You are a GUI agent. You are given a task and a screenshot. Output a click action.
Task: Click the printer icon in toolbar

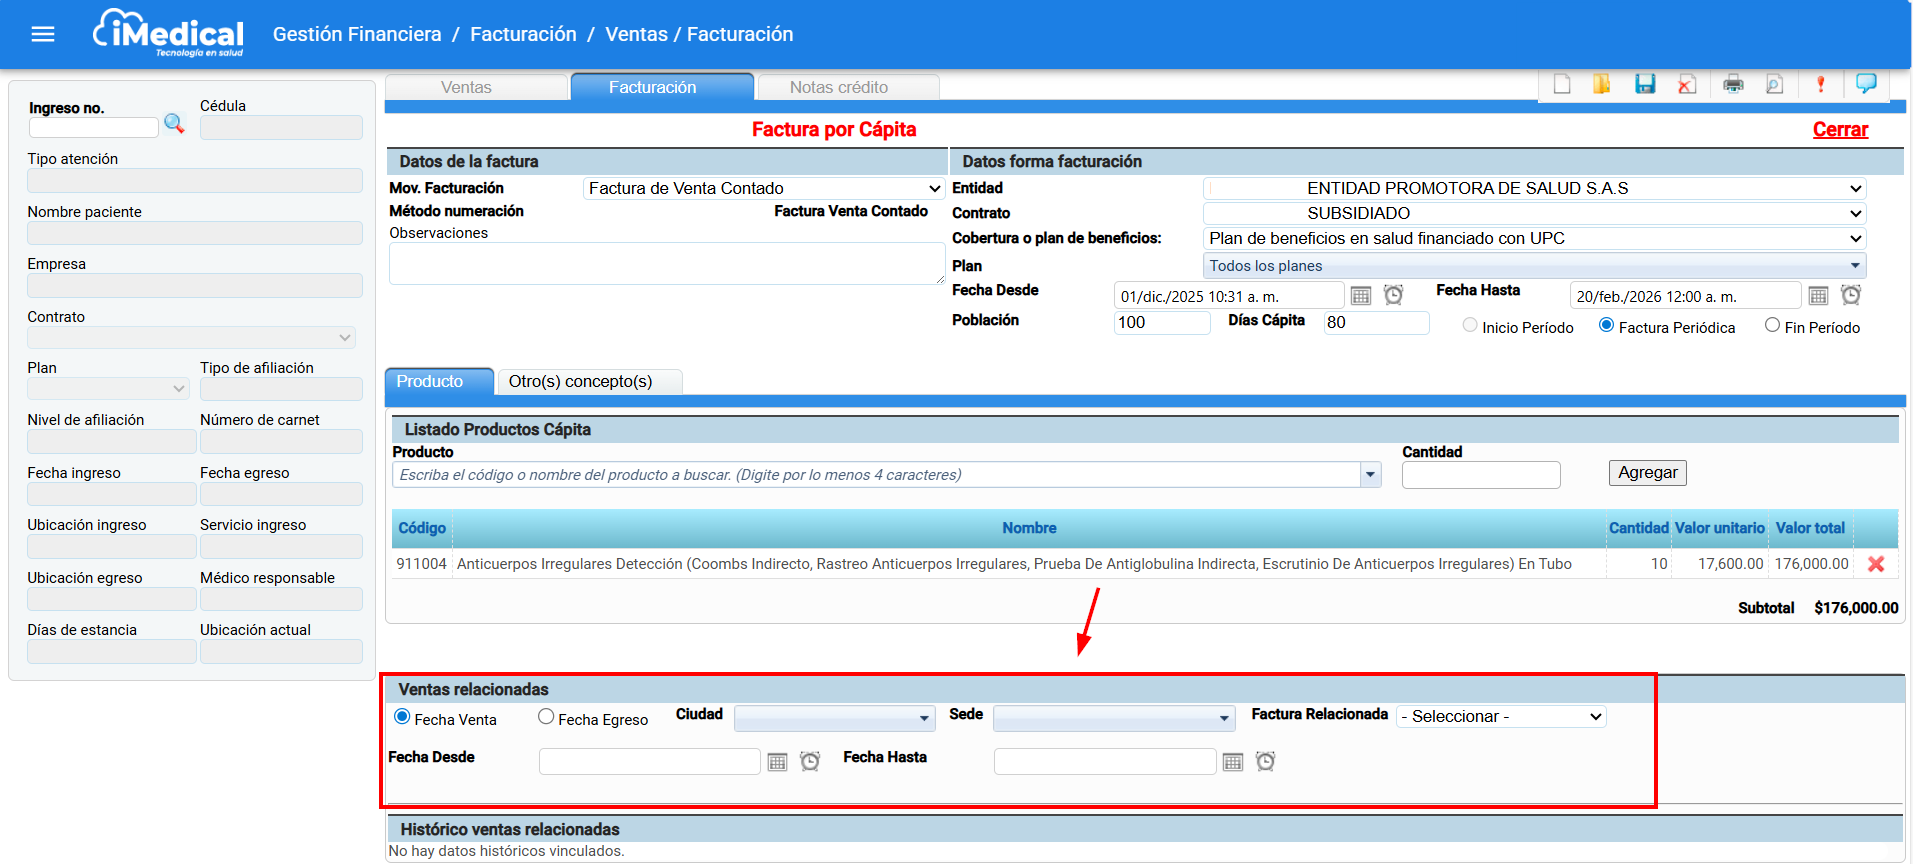(1733, 85)
